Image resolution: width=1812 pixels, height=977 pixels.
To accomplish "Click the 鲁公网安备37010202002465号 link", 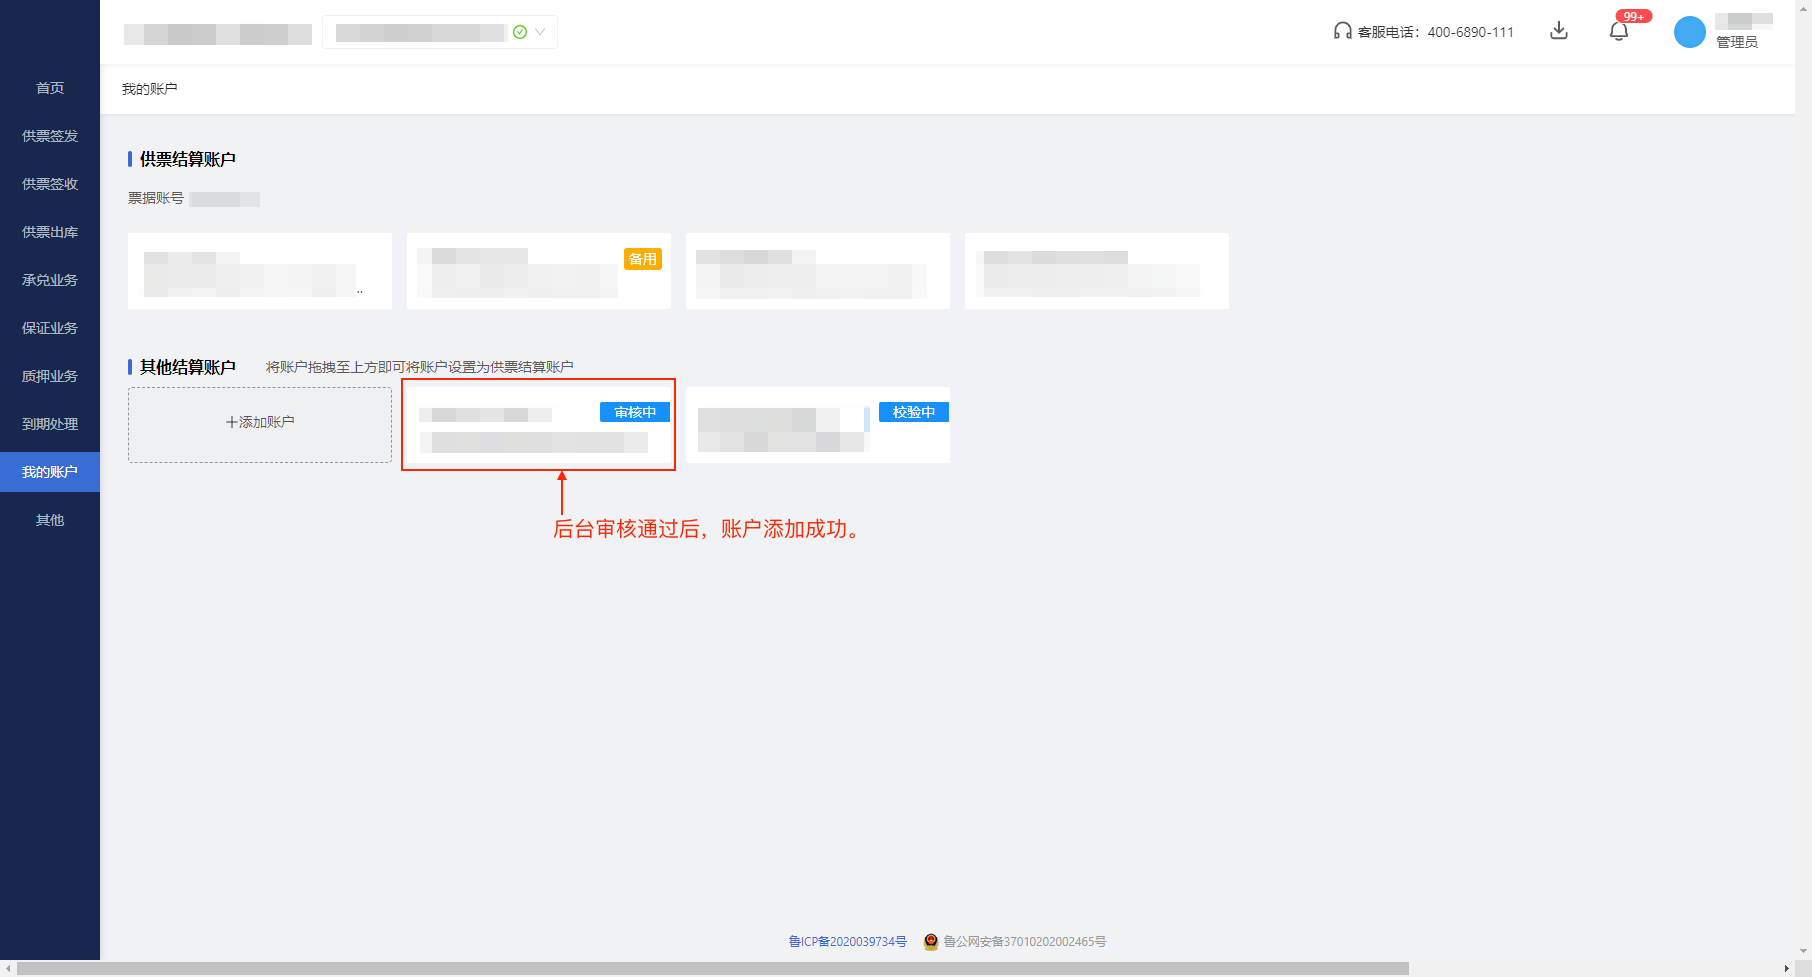I will (x=1024, y=941).
